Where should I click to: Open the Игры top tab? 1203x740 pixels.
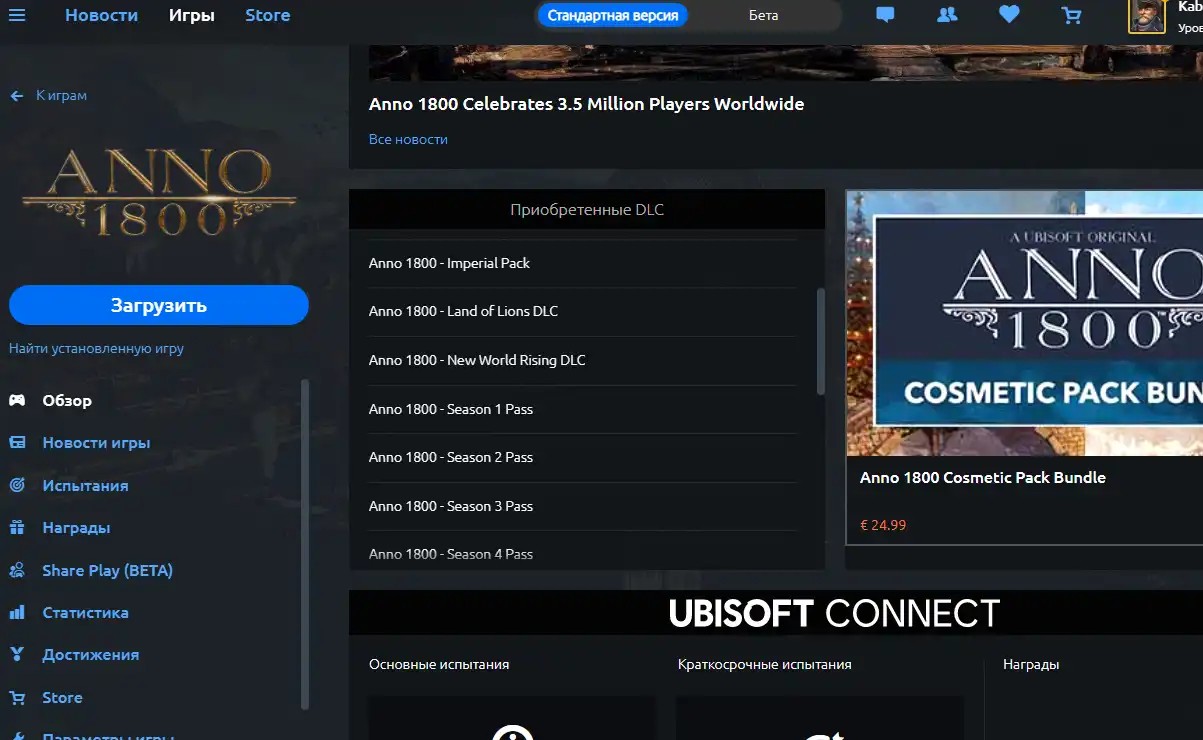click(192, 15)
